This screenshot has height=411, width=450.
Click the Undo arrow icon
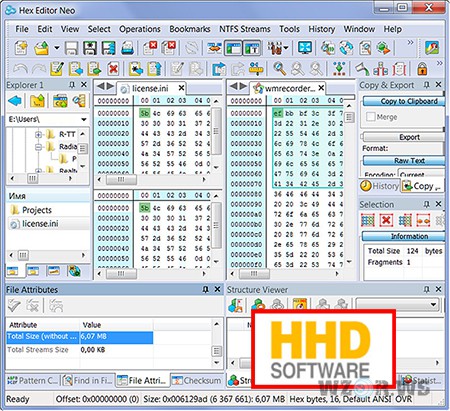coord(21,69)
